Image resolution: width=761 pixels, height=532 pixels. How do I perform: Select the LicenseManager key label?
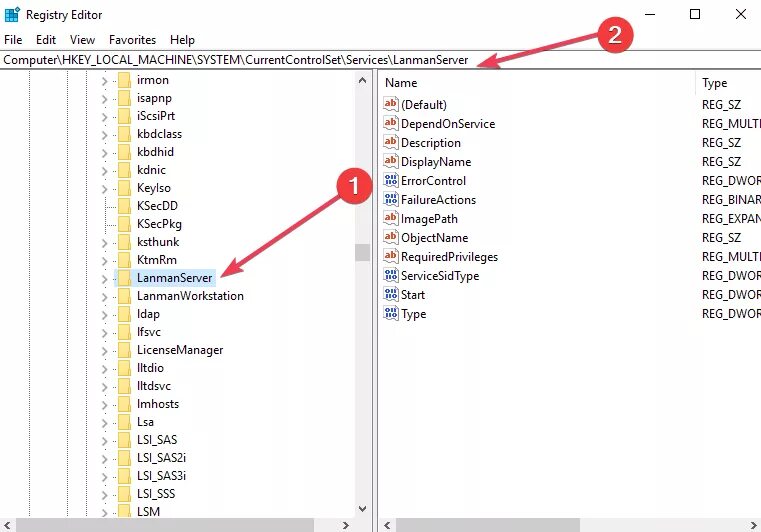coord(180,350)
